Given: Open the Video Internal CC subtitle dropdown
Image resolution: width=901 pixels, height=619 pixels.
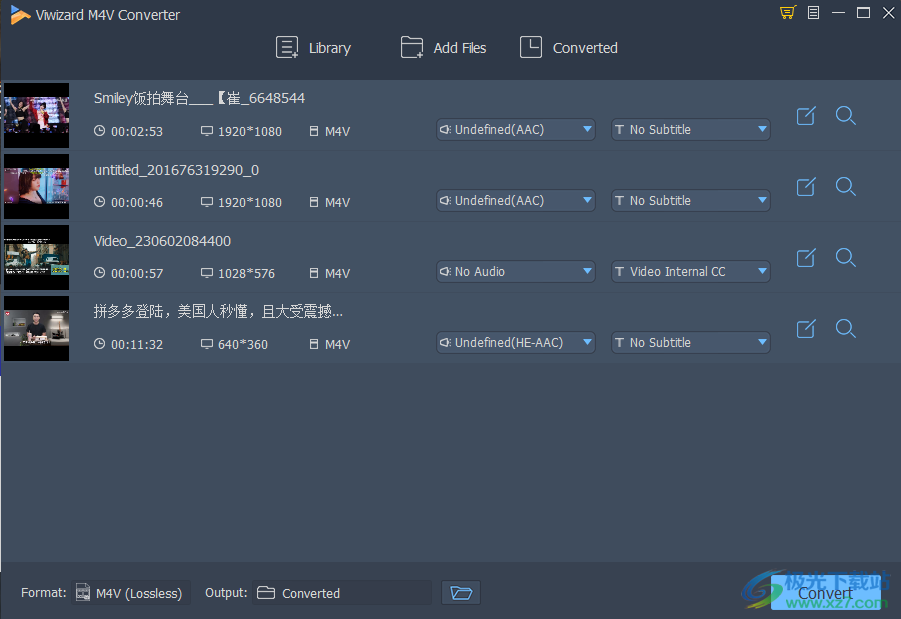Looking at the screenshot, I should point(690,271).
